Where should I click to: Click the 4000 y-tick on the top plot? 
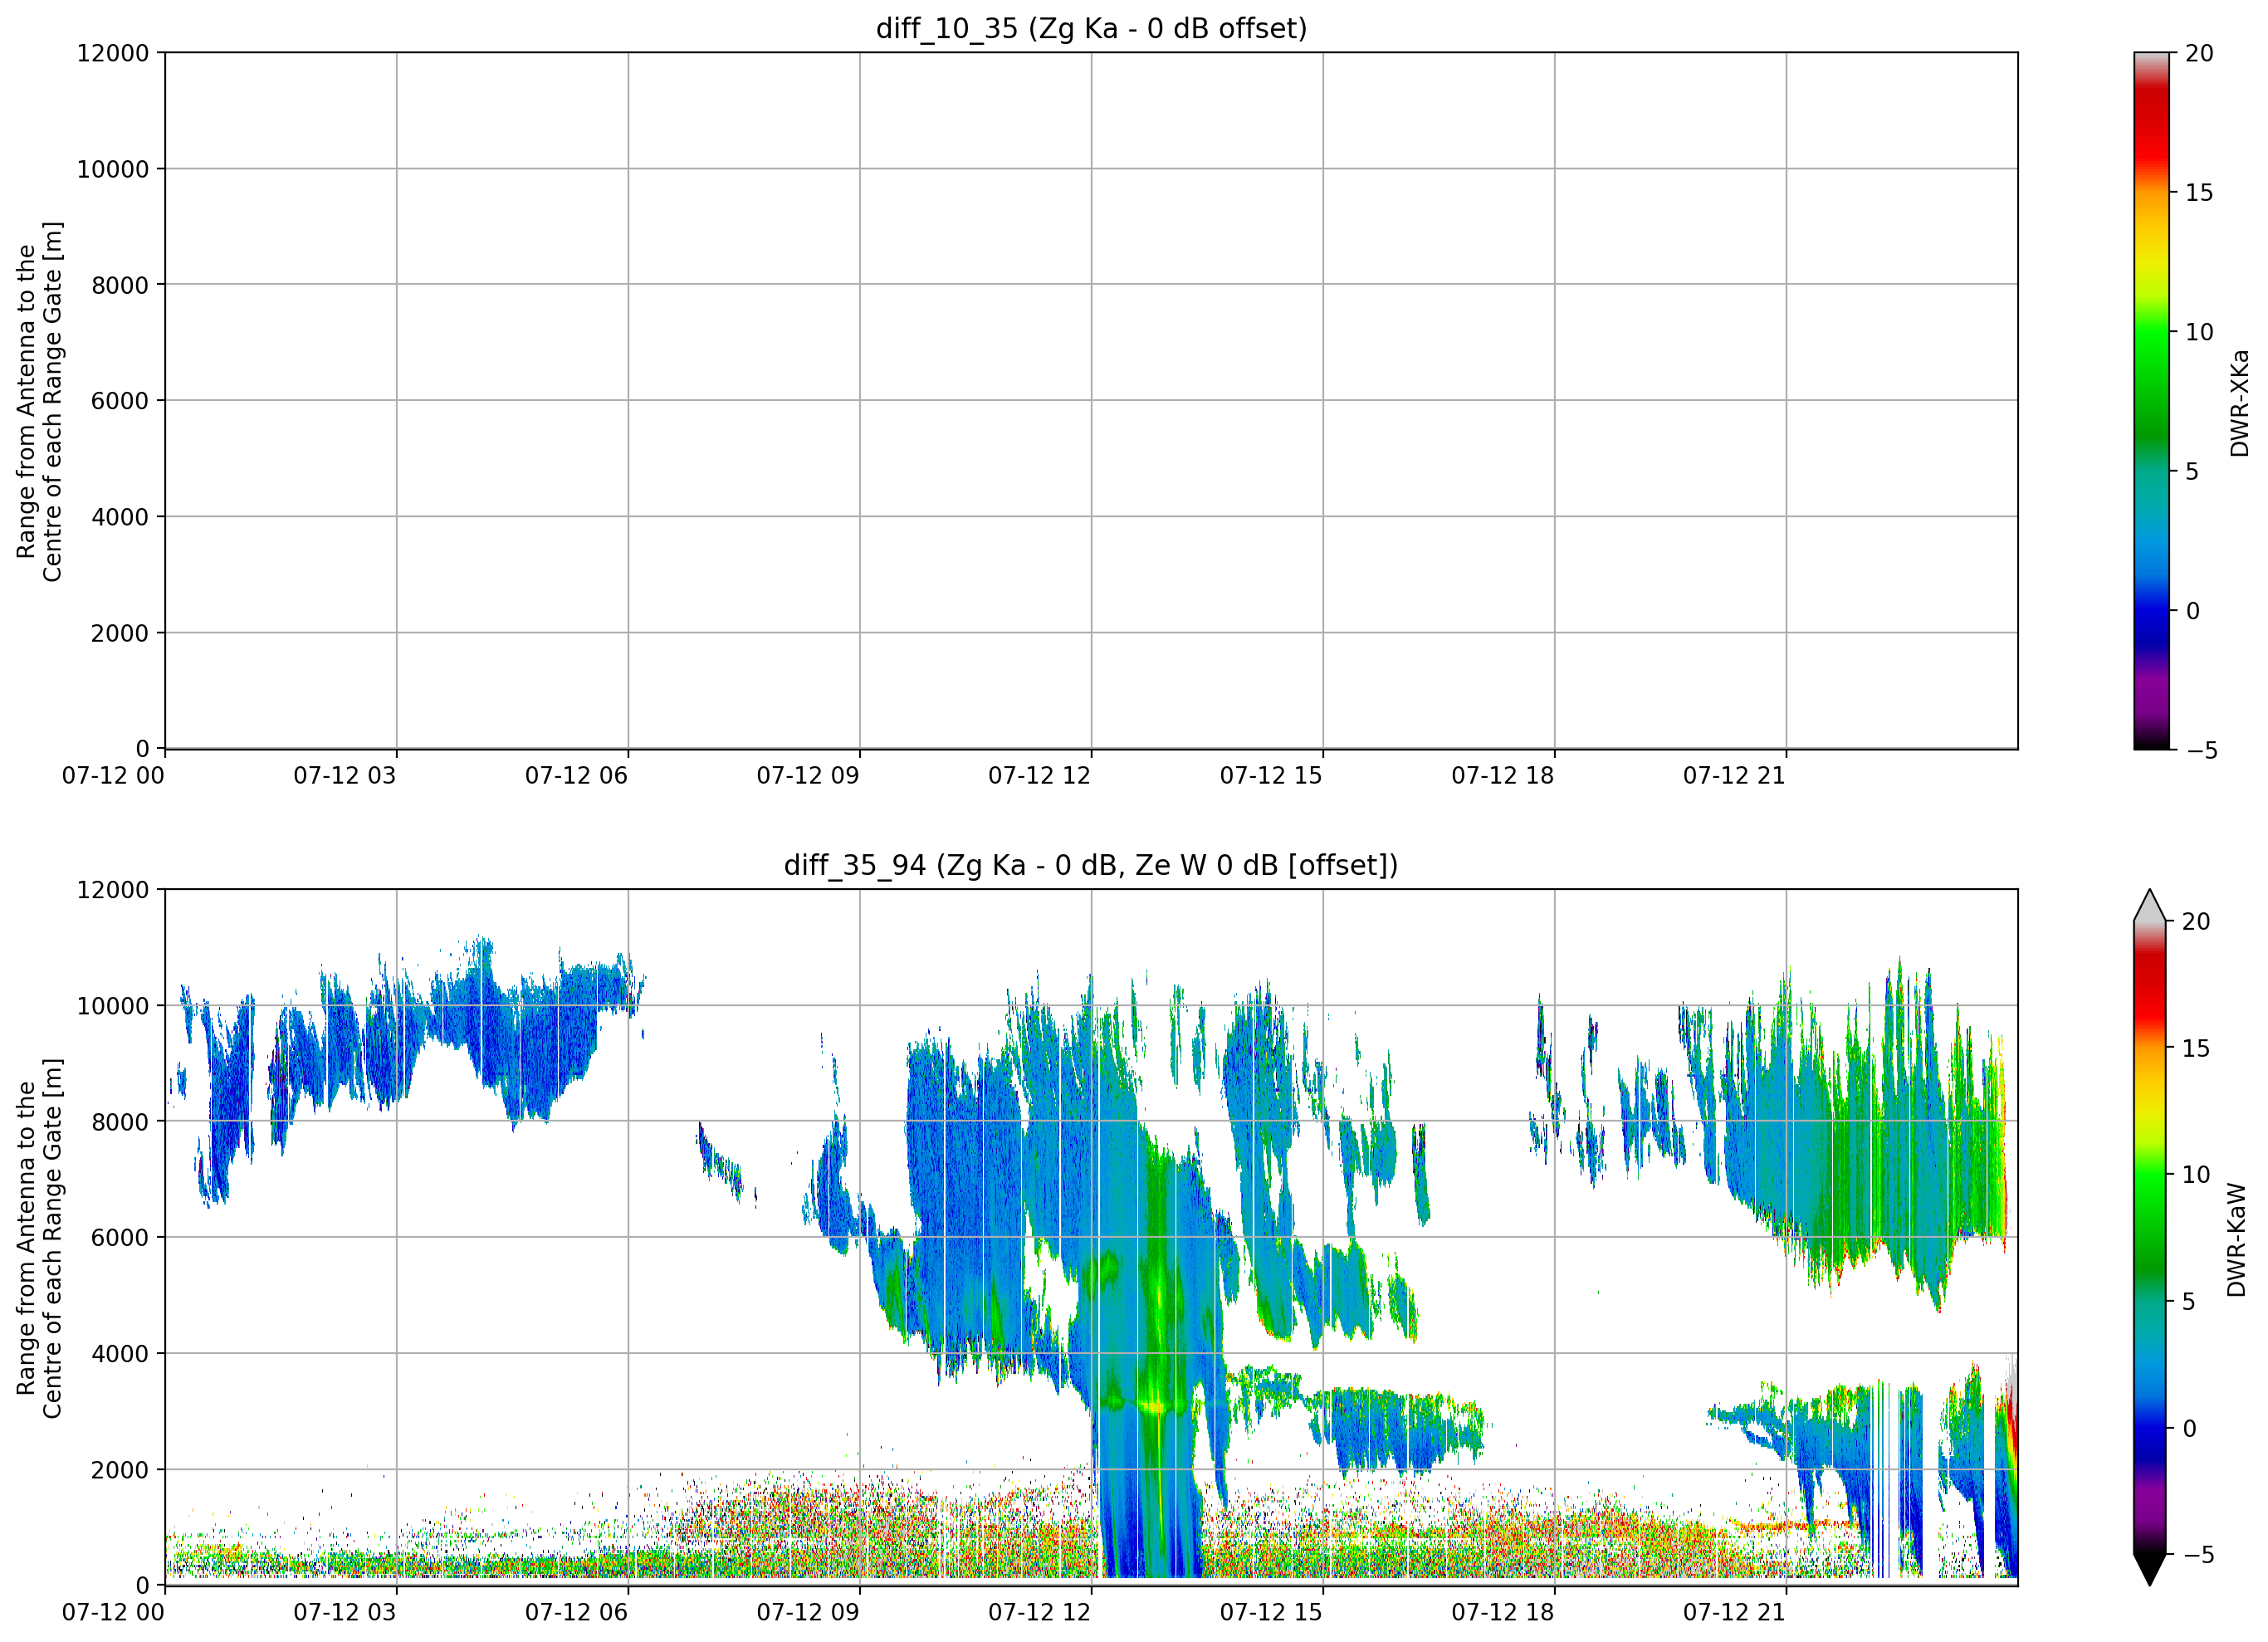120,517
